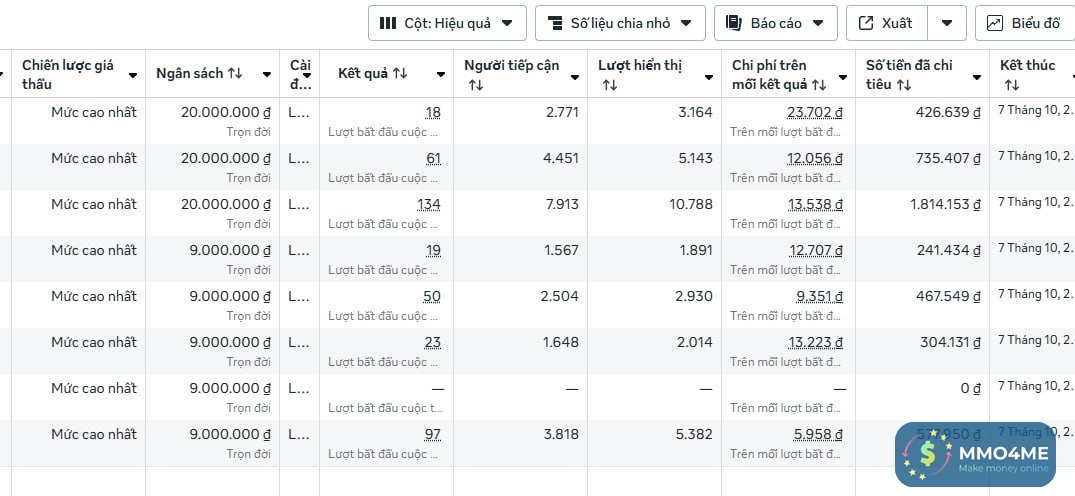Sort the Kết quả column via sort arrows
The height and width of the screenshot is (496, 1075).
tap(400, 74)
